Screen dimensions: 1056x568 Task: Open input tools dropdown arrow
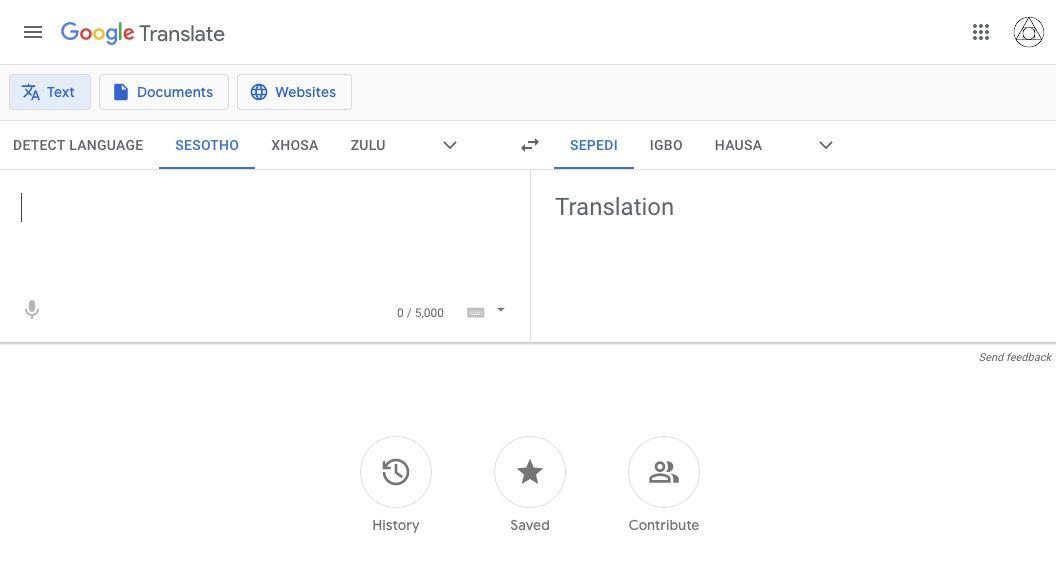click(x=501, y=310)
